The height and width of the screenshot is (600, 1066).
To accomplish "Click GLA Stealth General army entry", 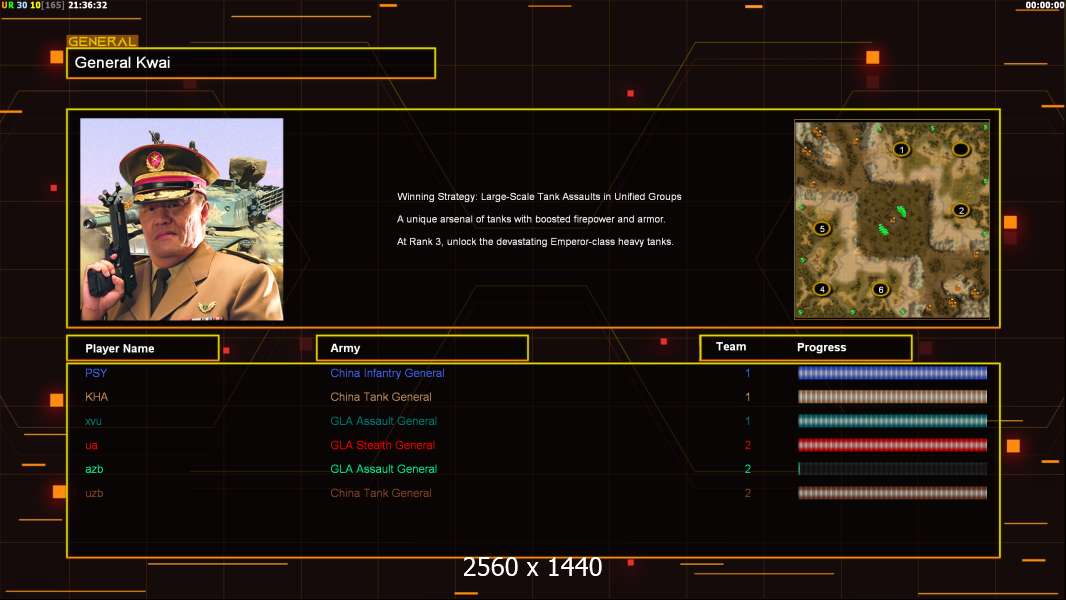I will pos(382,445).
